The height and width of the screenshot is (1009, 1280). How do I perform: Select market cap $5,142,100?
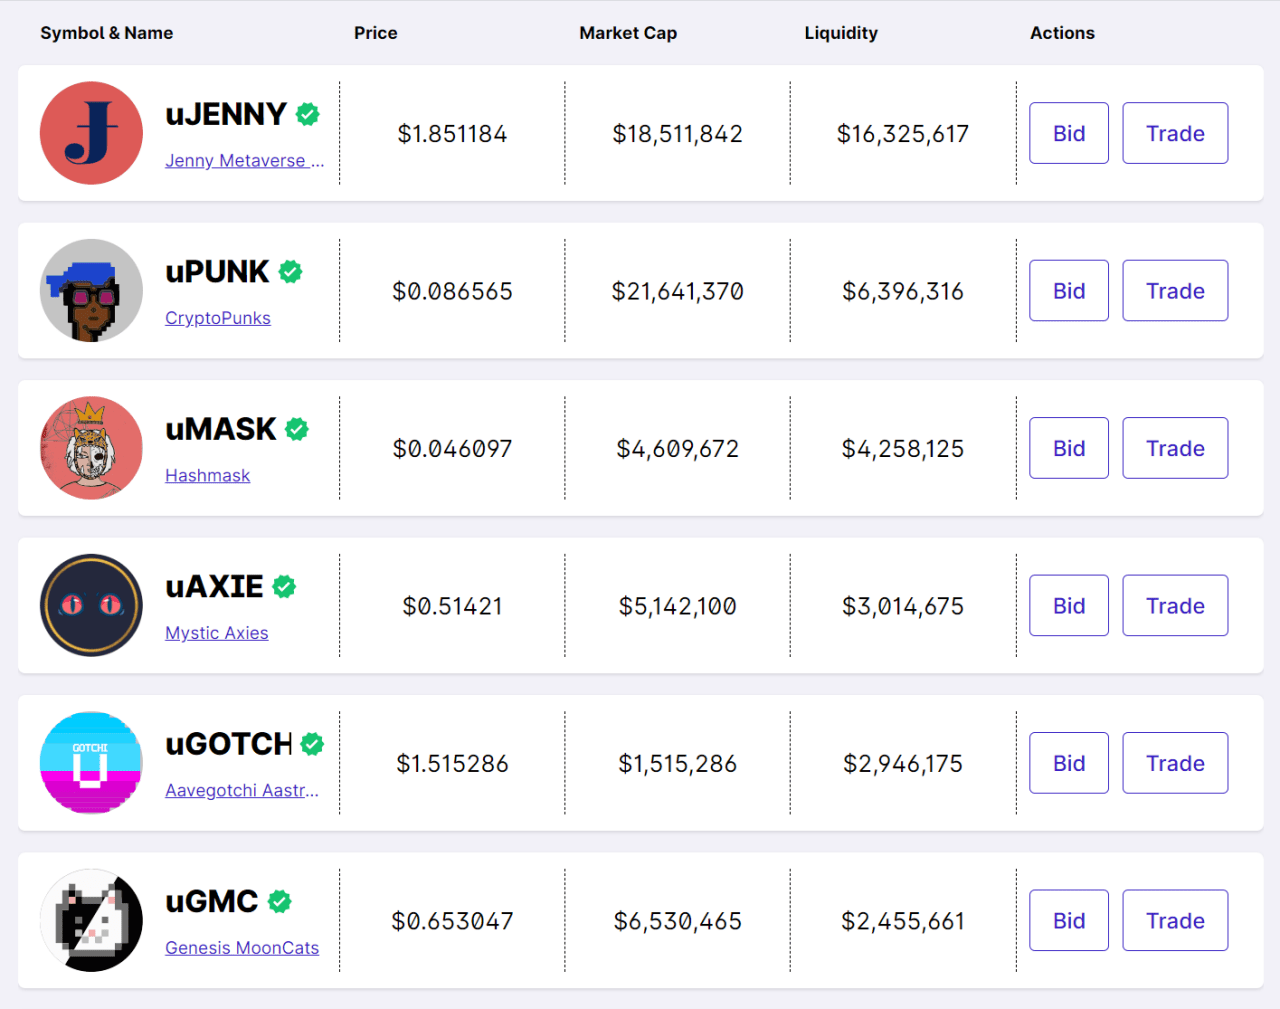click(678, 606)
